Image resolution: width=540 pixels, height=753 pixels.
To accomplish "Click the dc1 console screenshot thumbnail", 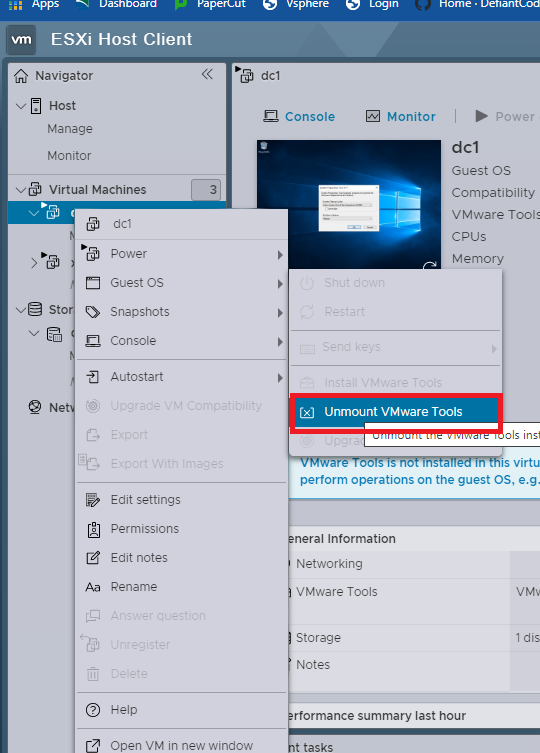I will point(349,204).
